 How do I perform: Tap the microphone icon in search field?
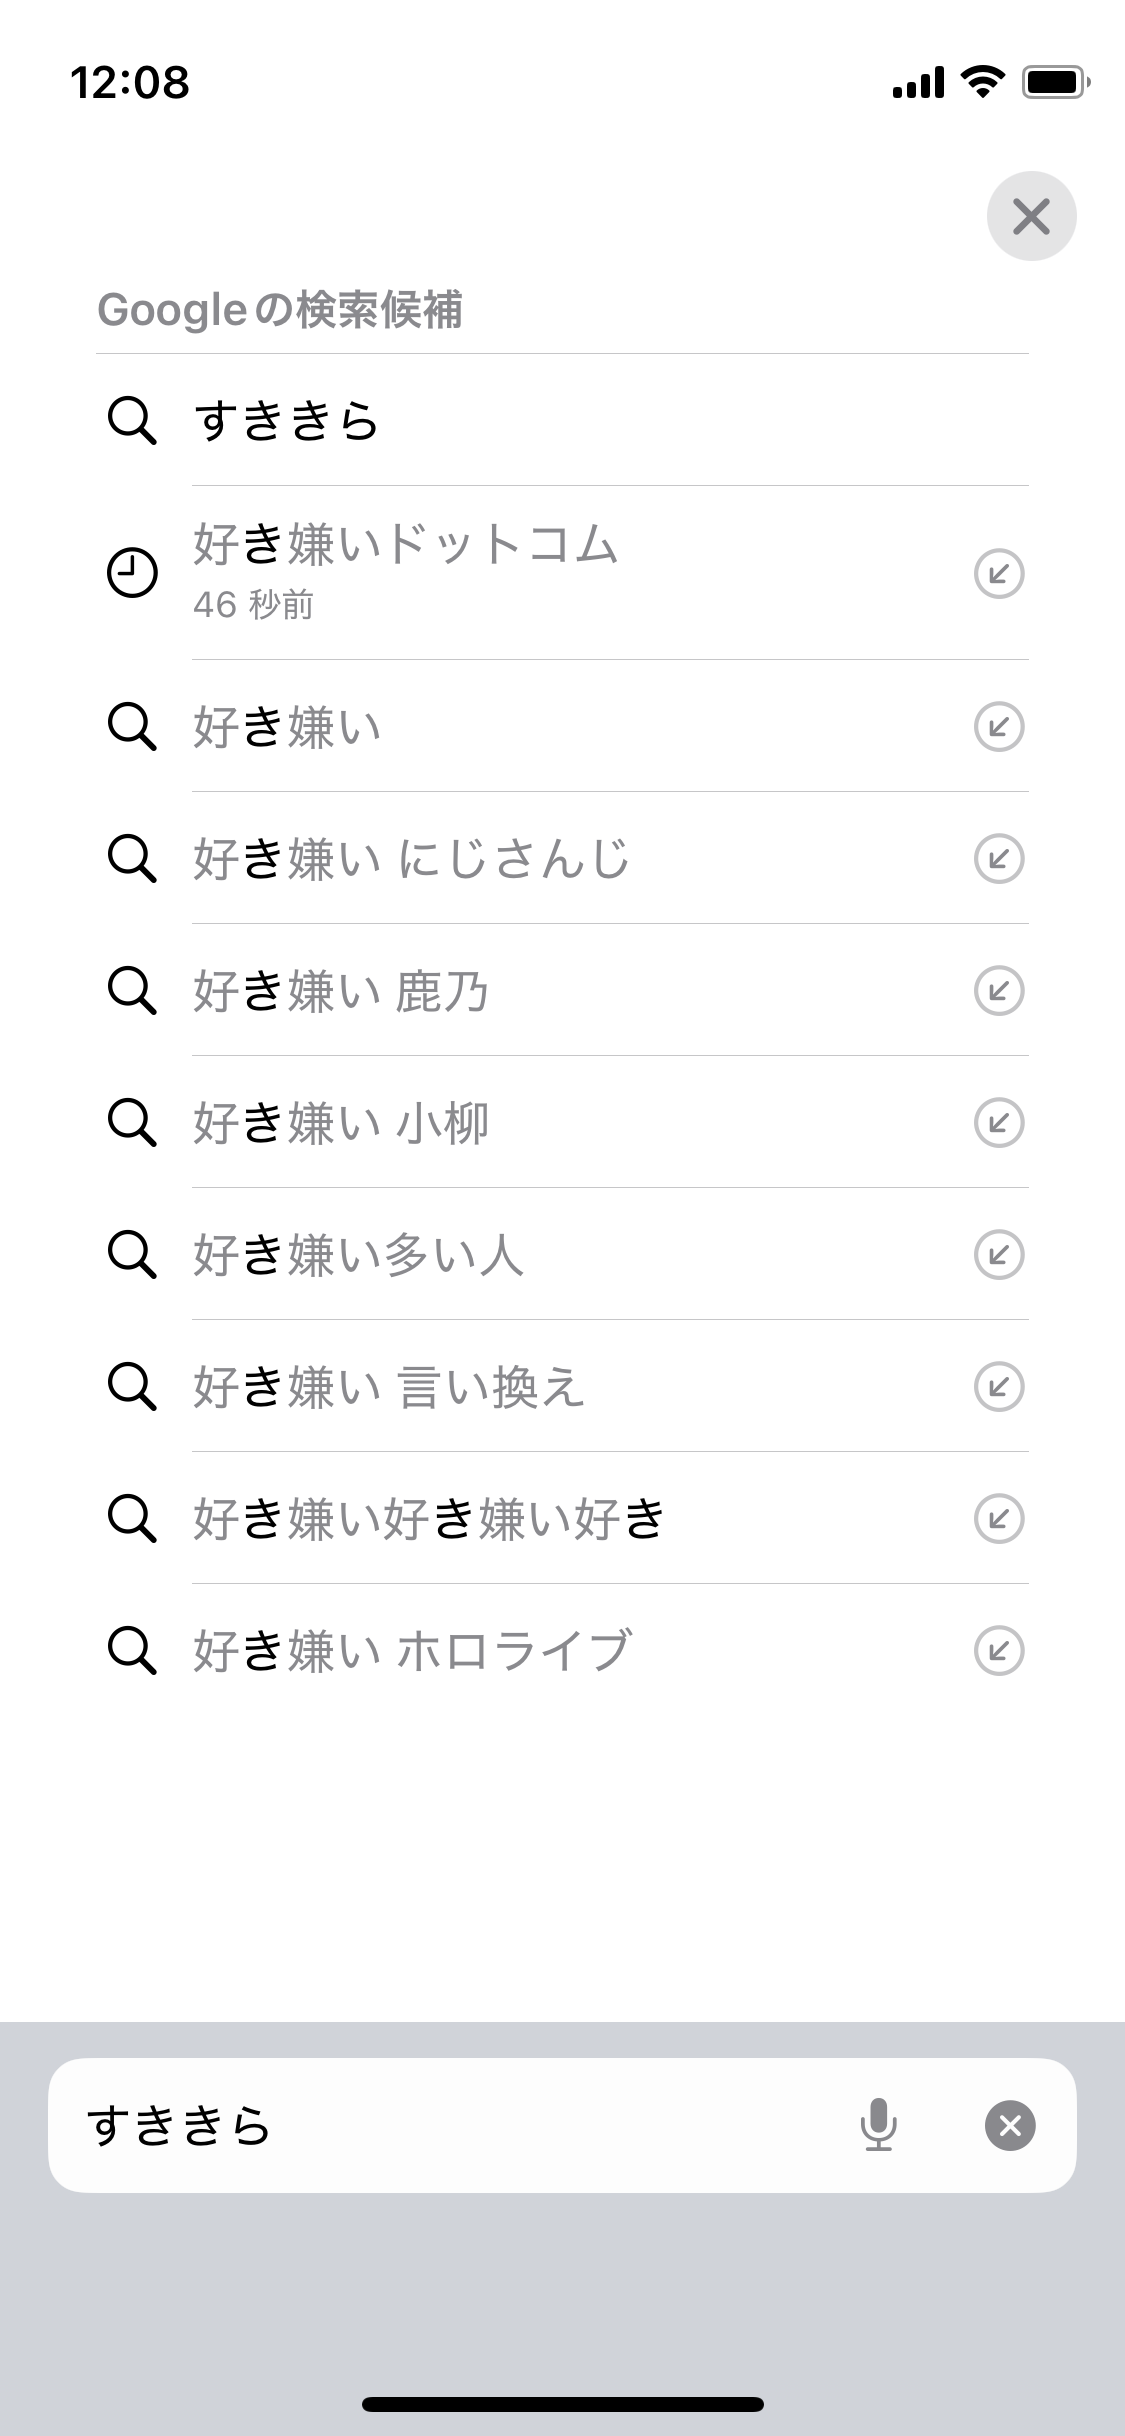coord(878,2125)
